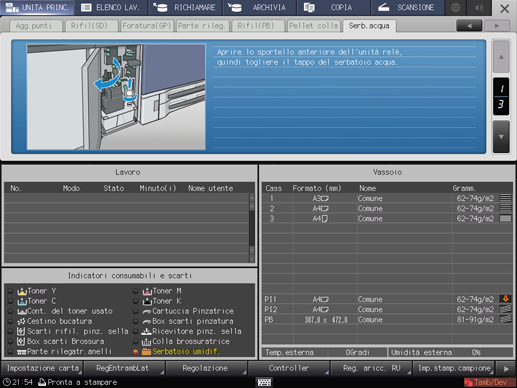Open the ELENCO LAV. tab
Screen dimensions: 517x388
[x=111, y=7]
